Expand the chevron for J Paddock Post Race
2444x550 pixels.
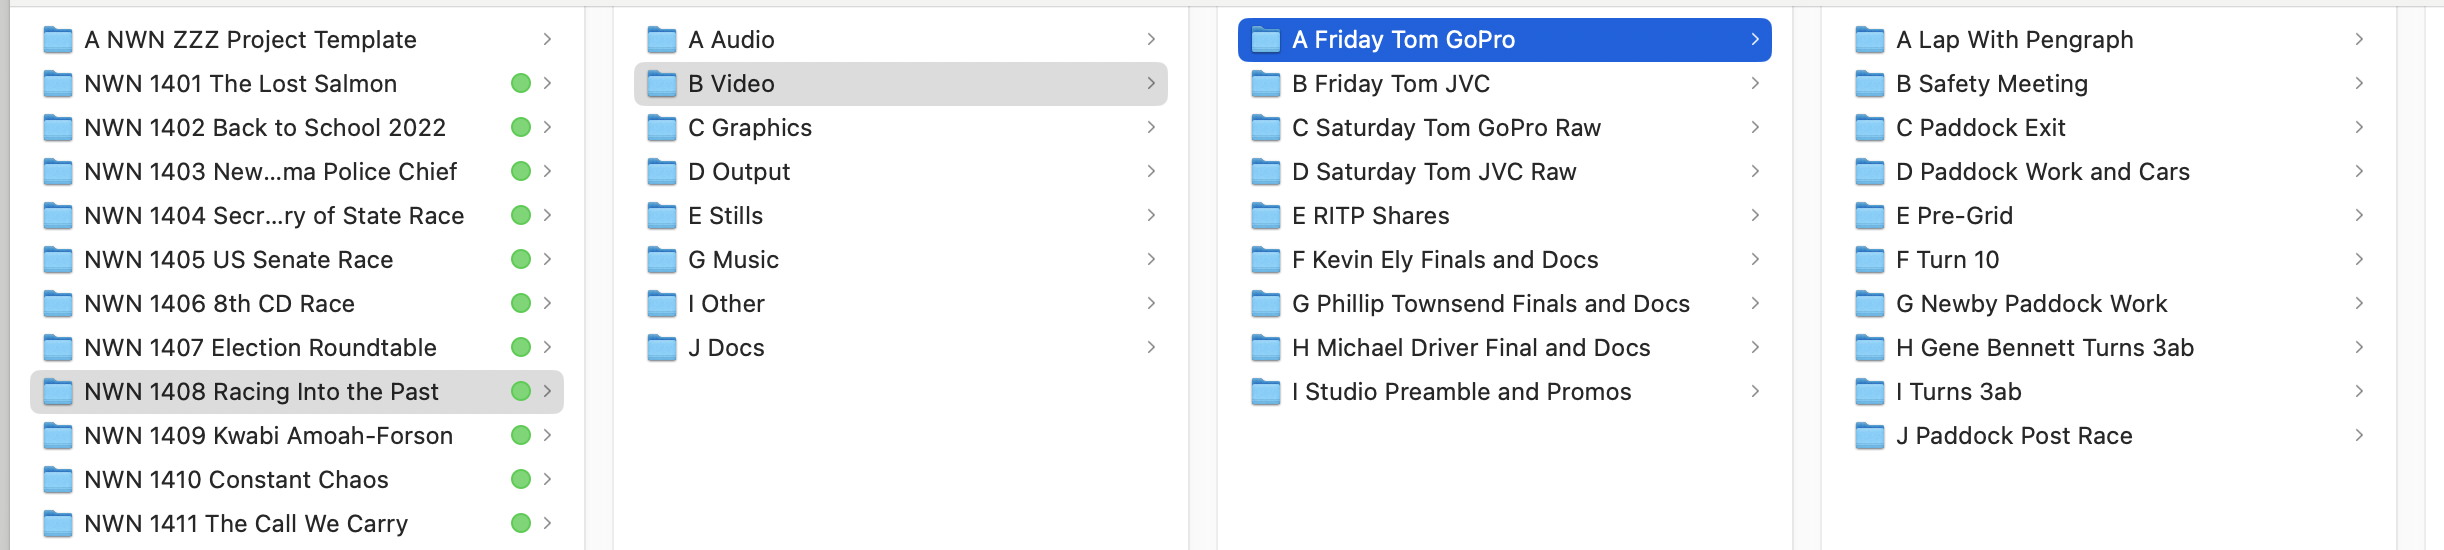coord(2359,436)
